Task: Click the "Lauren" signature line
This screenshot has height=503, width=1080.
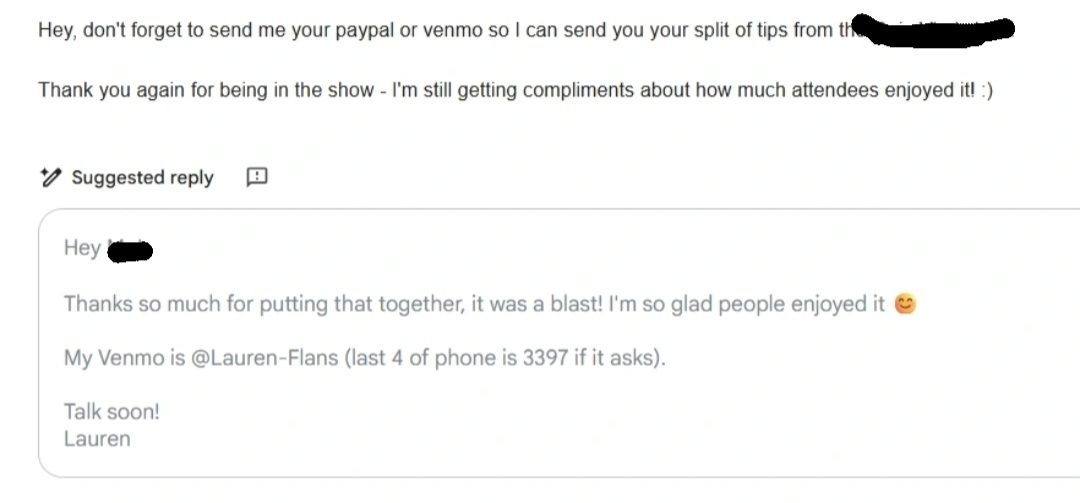Action: [97, 438]
